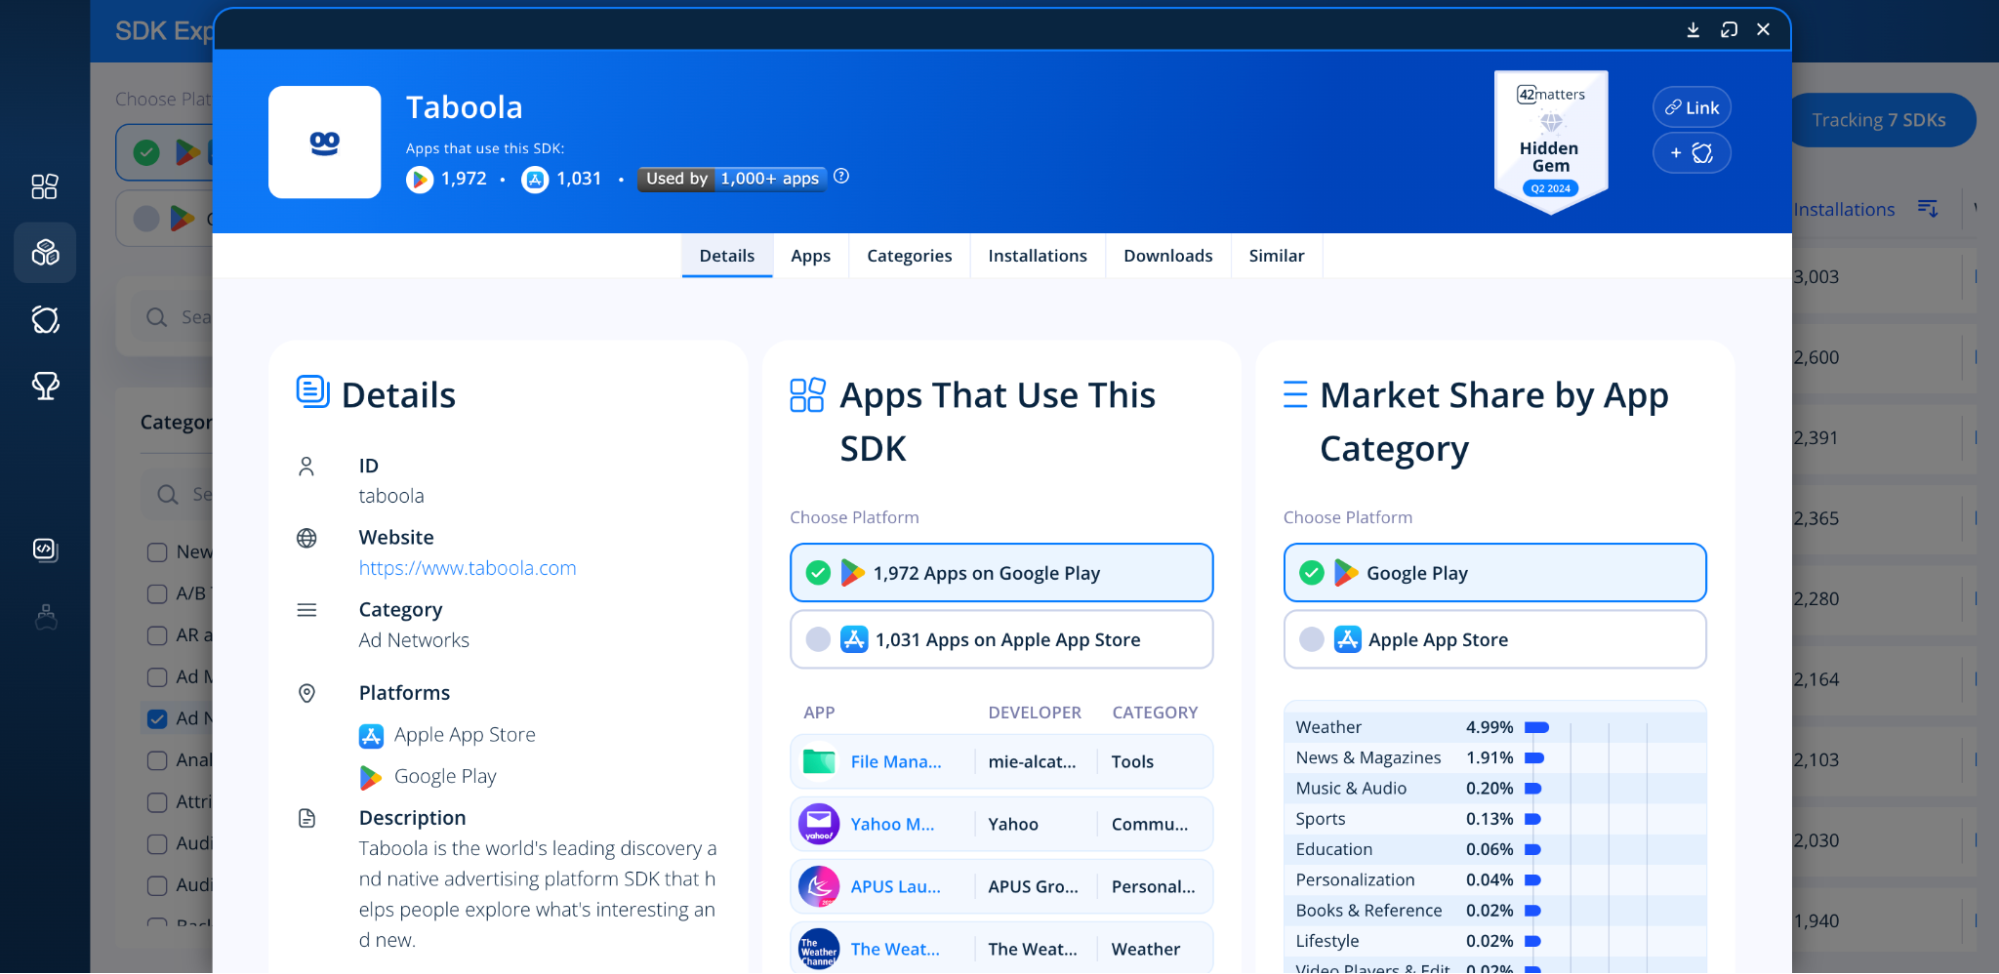Open the Categories tab
This screenshot has width=1999, height=974.
pos(910,256)
